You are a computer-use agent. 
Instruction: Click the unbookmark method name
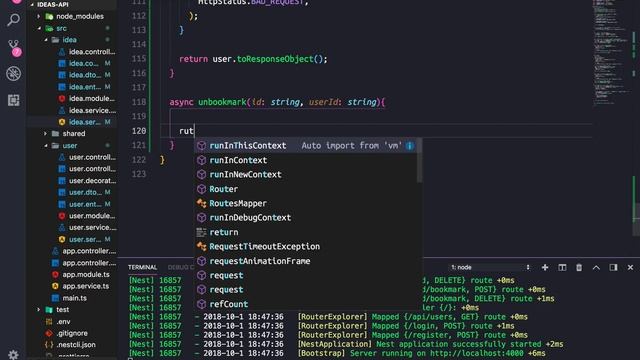click(222, 102)
